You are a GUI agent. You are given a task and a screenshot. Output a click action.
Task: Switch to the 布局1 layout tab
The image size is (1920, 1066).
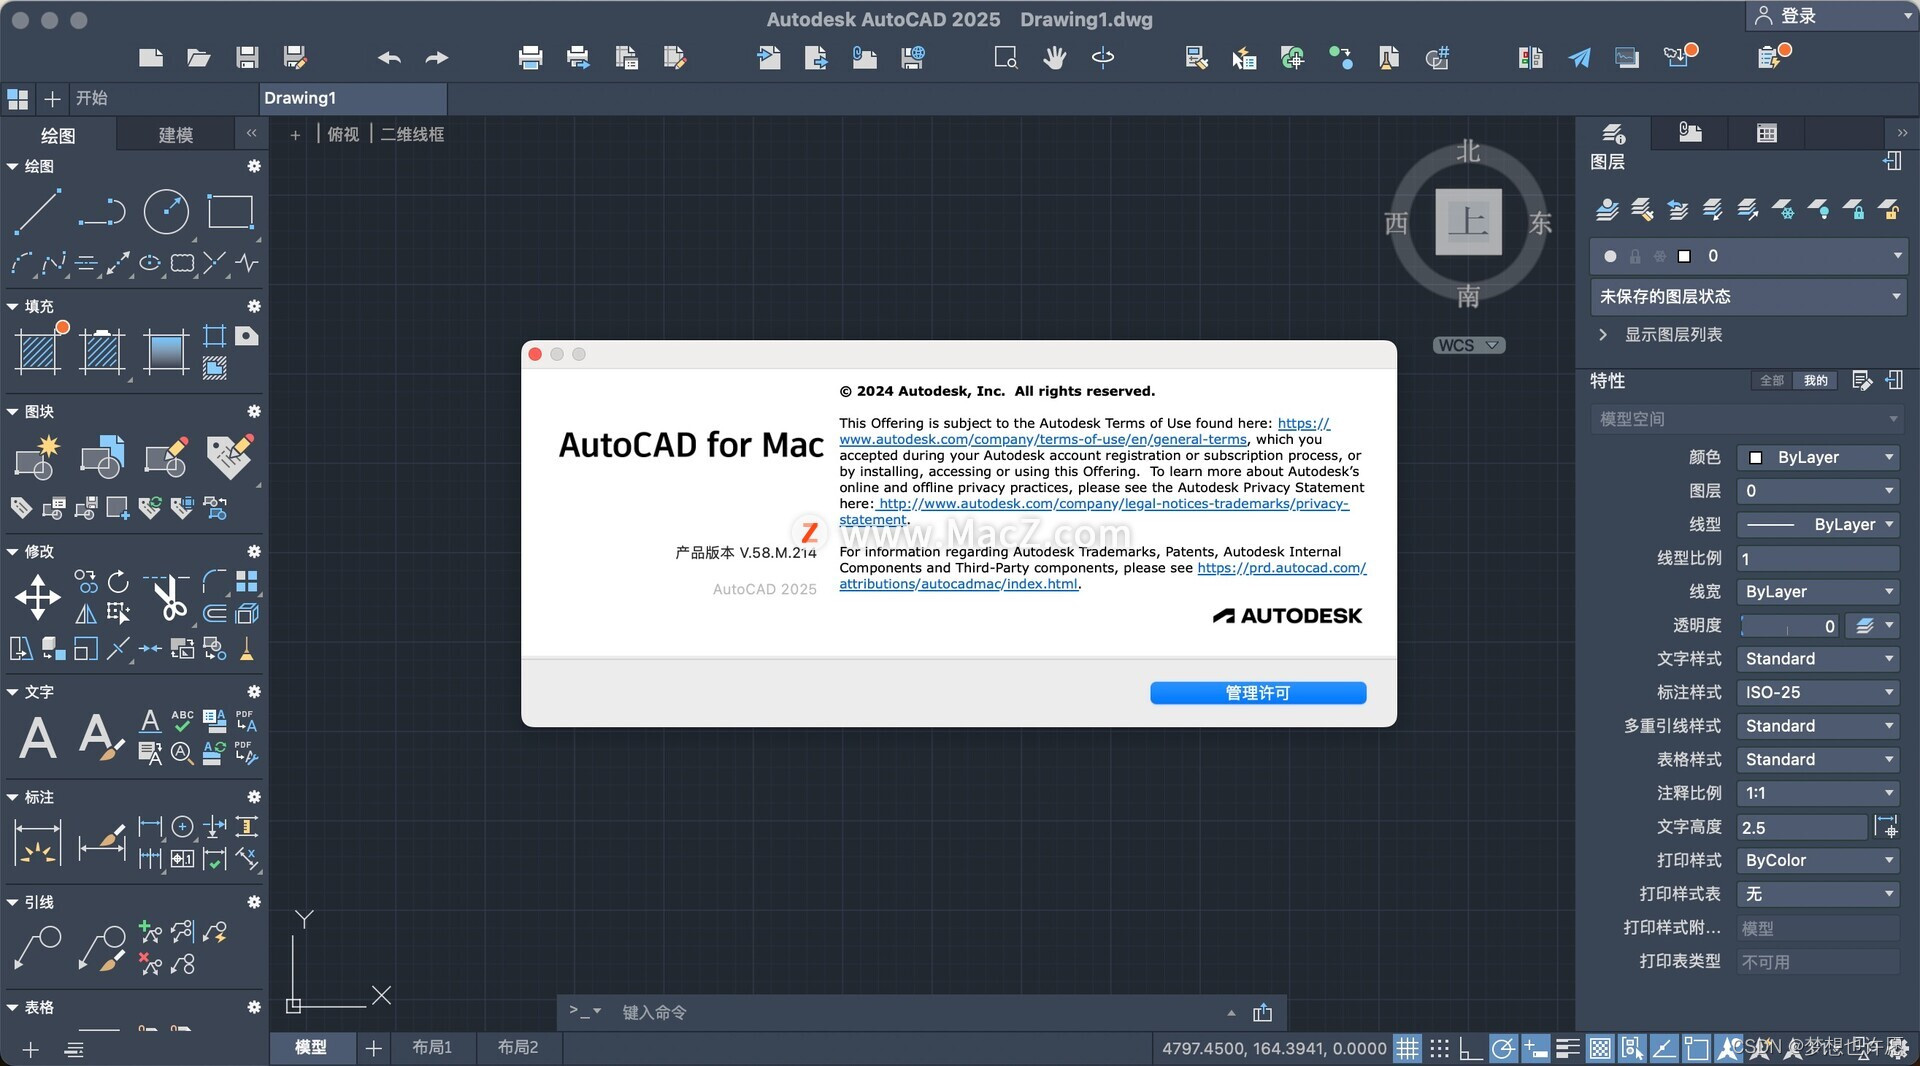[x=432, y=1047]
